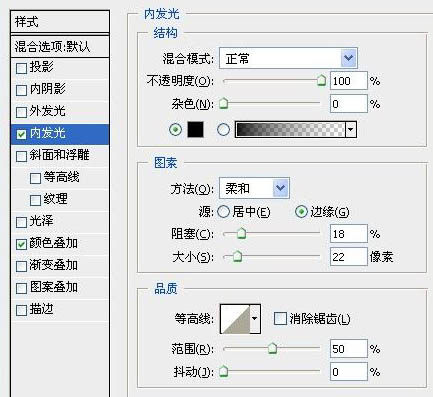Click the 阻塞 choke value field
The height and width of the screenshot is (397, 433).
[x=349, y=234]
